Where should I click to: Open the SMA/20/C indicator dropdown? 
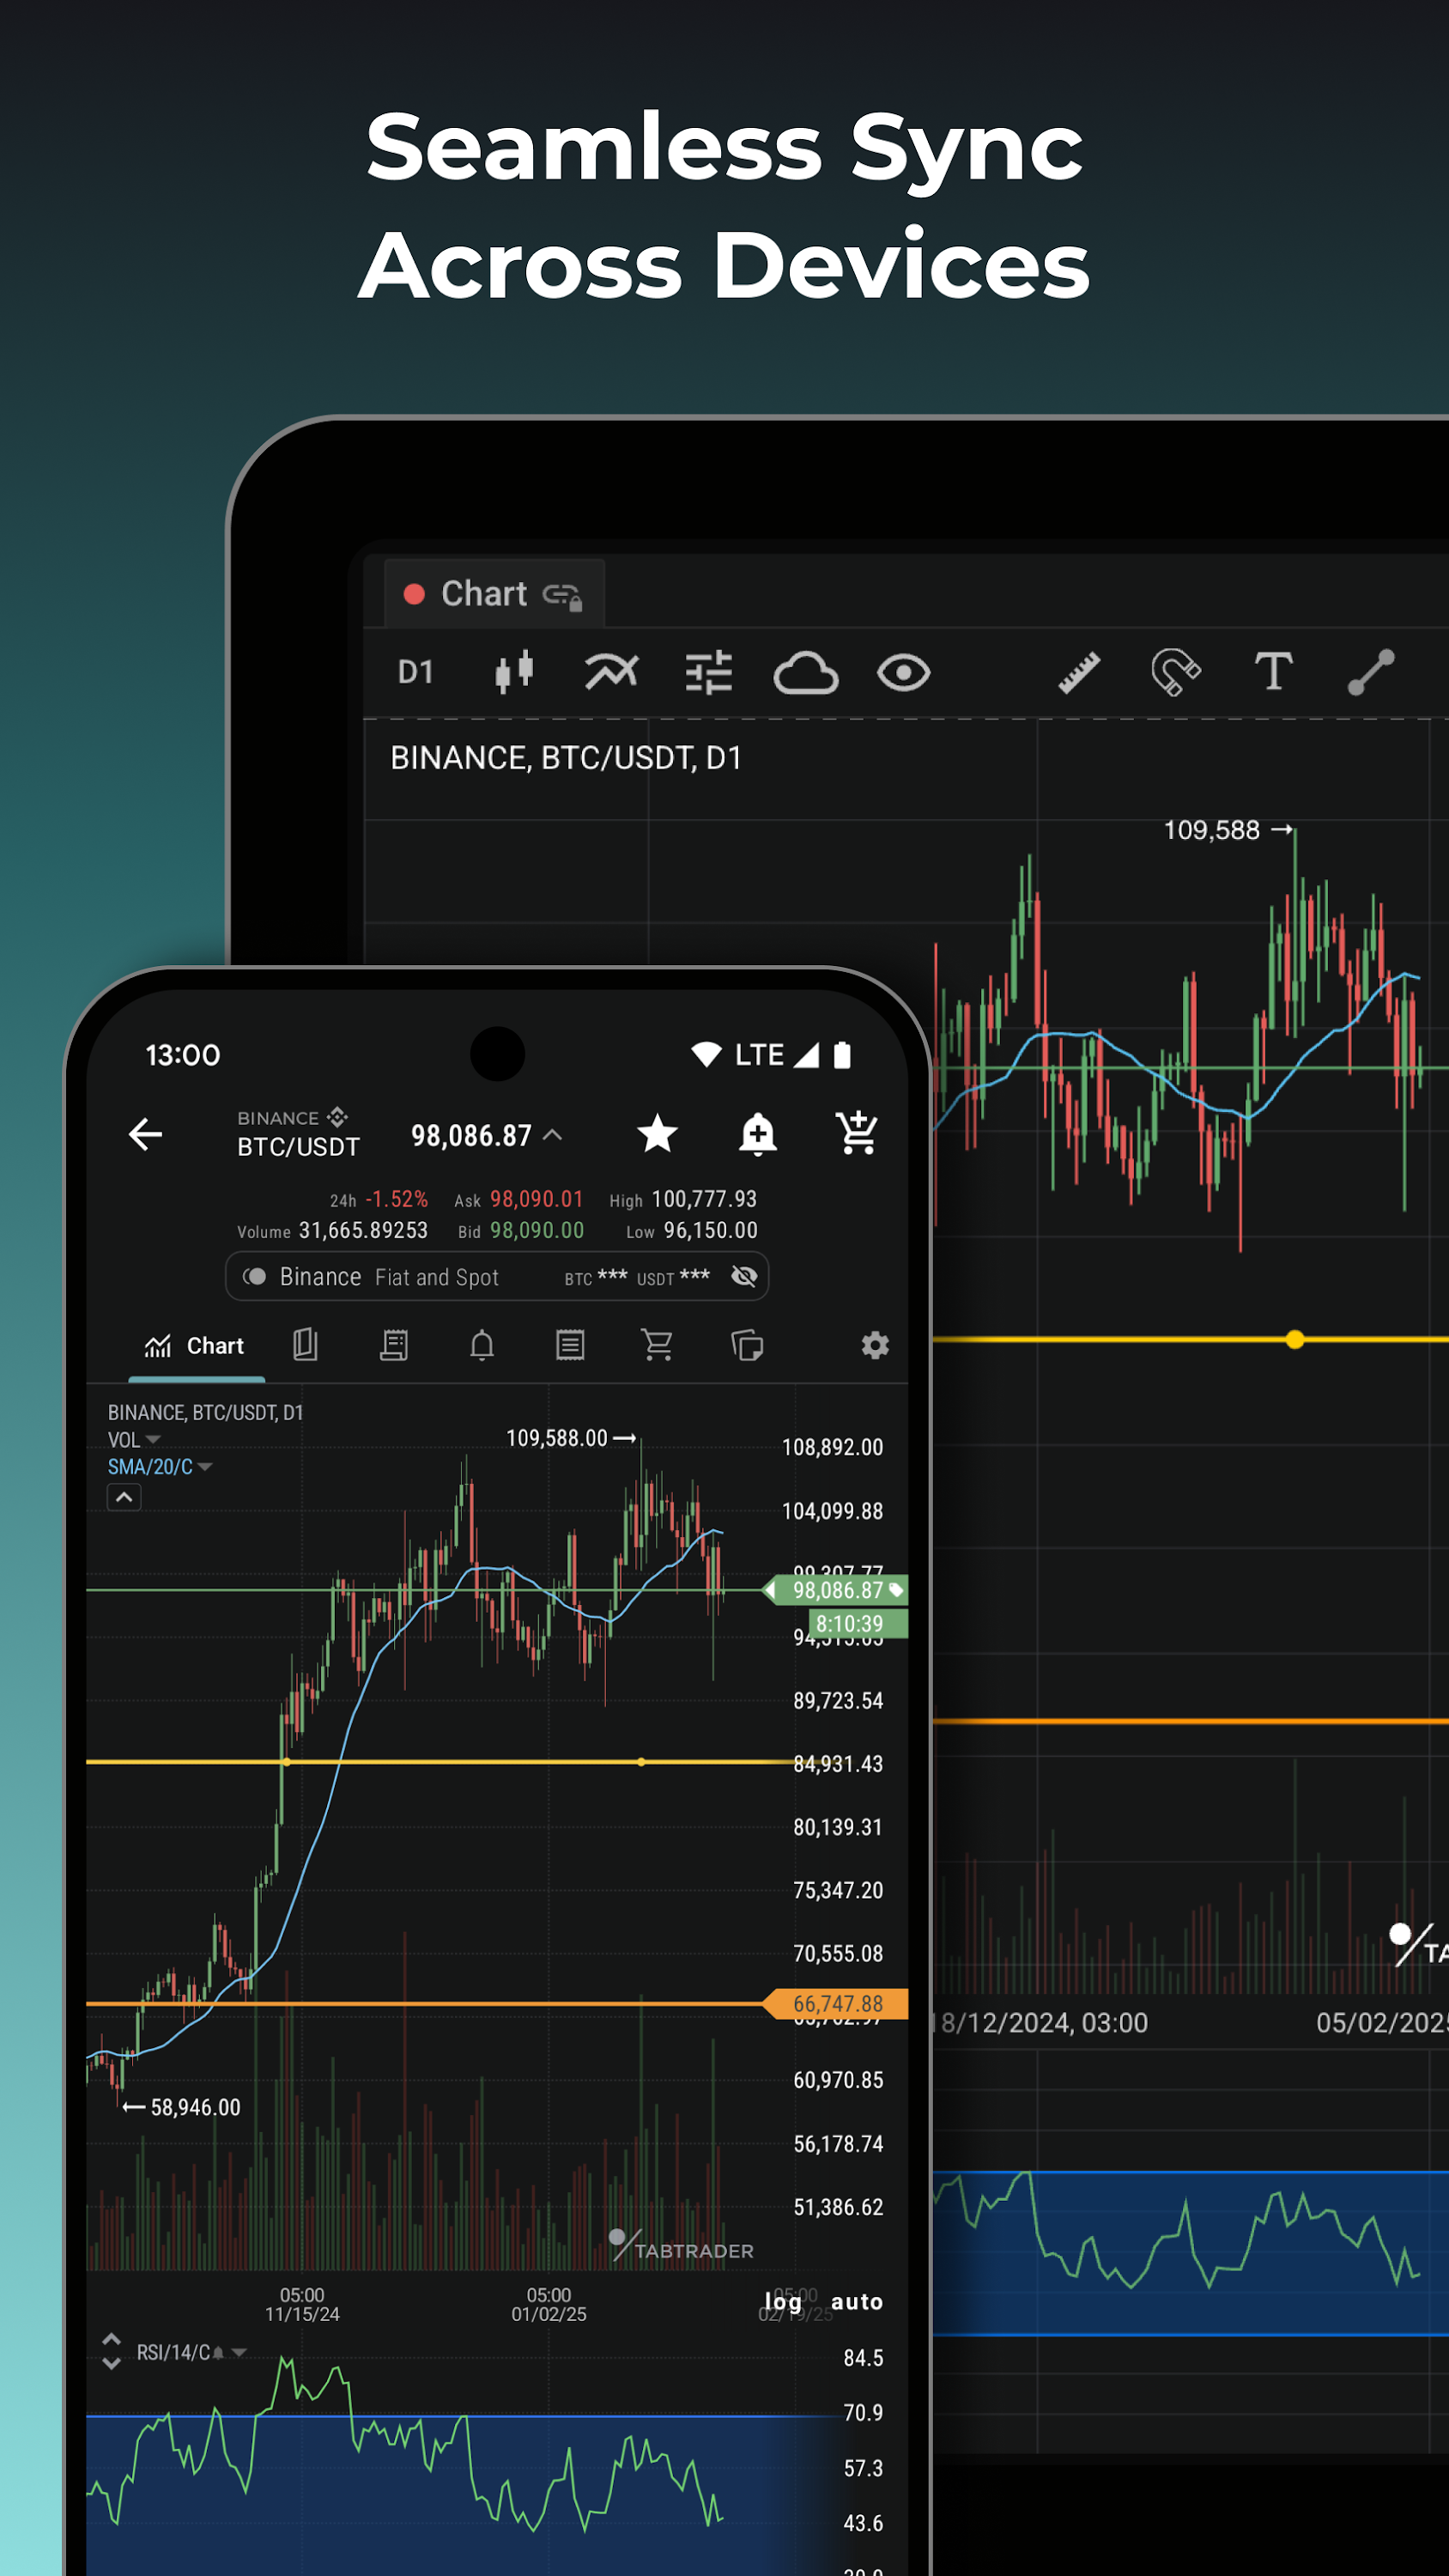204,1467
